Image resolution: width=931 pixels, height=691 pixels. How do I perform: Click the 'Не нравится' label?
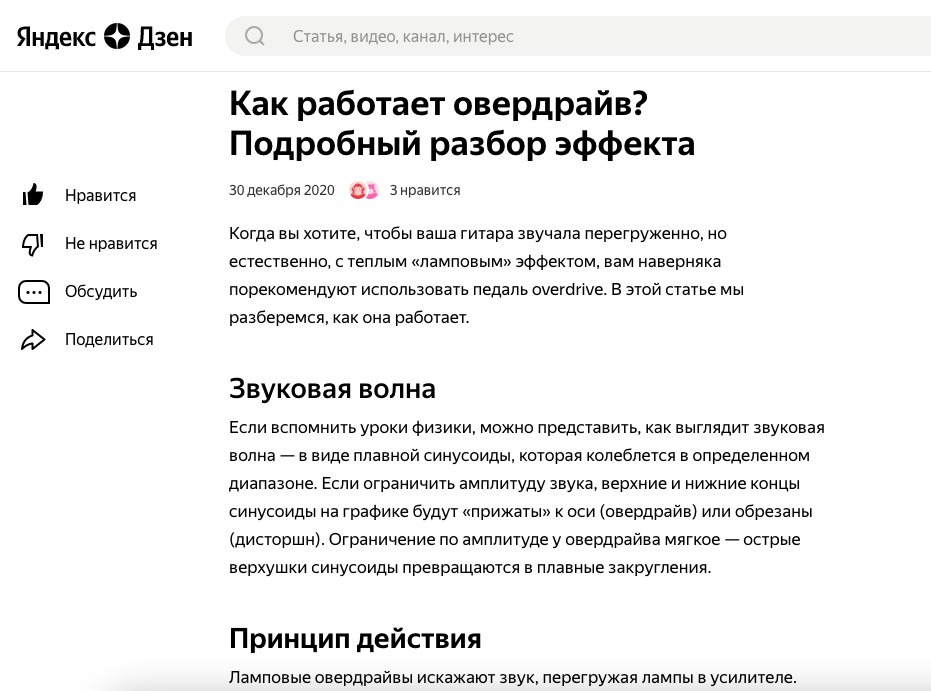[x=111, y=243]
